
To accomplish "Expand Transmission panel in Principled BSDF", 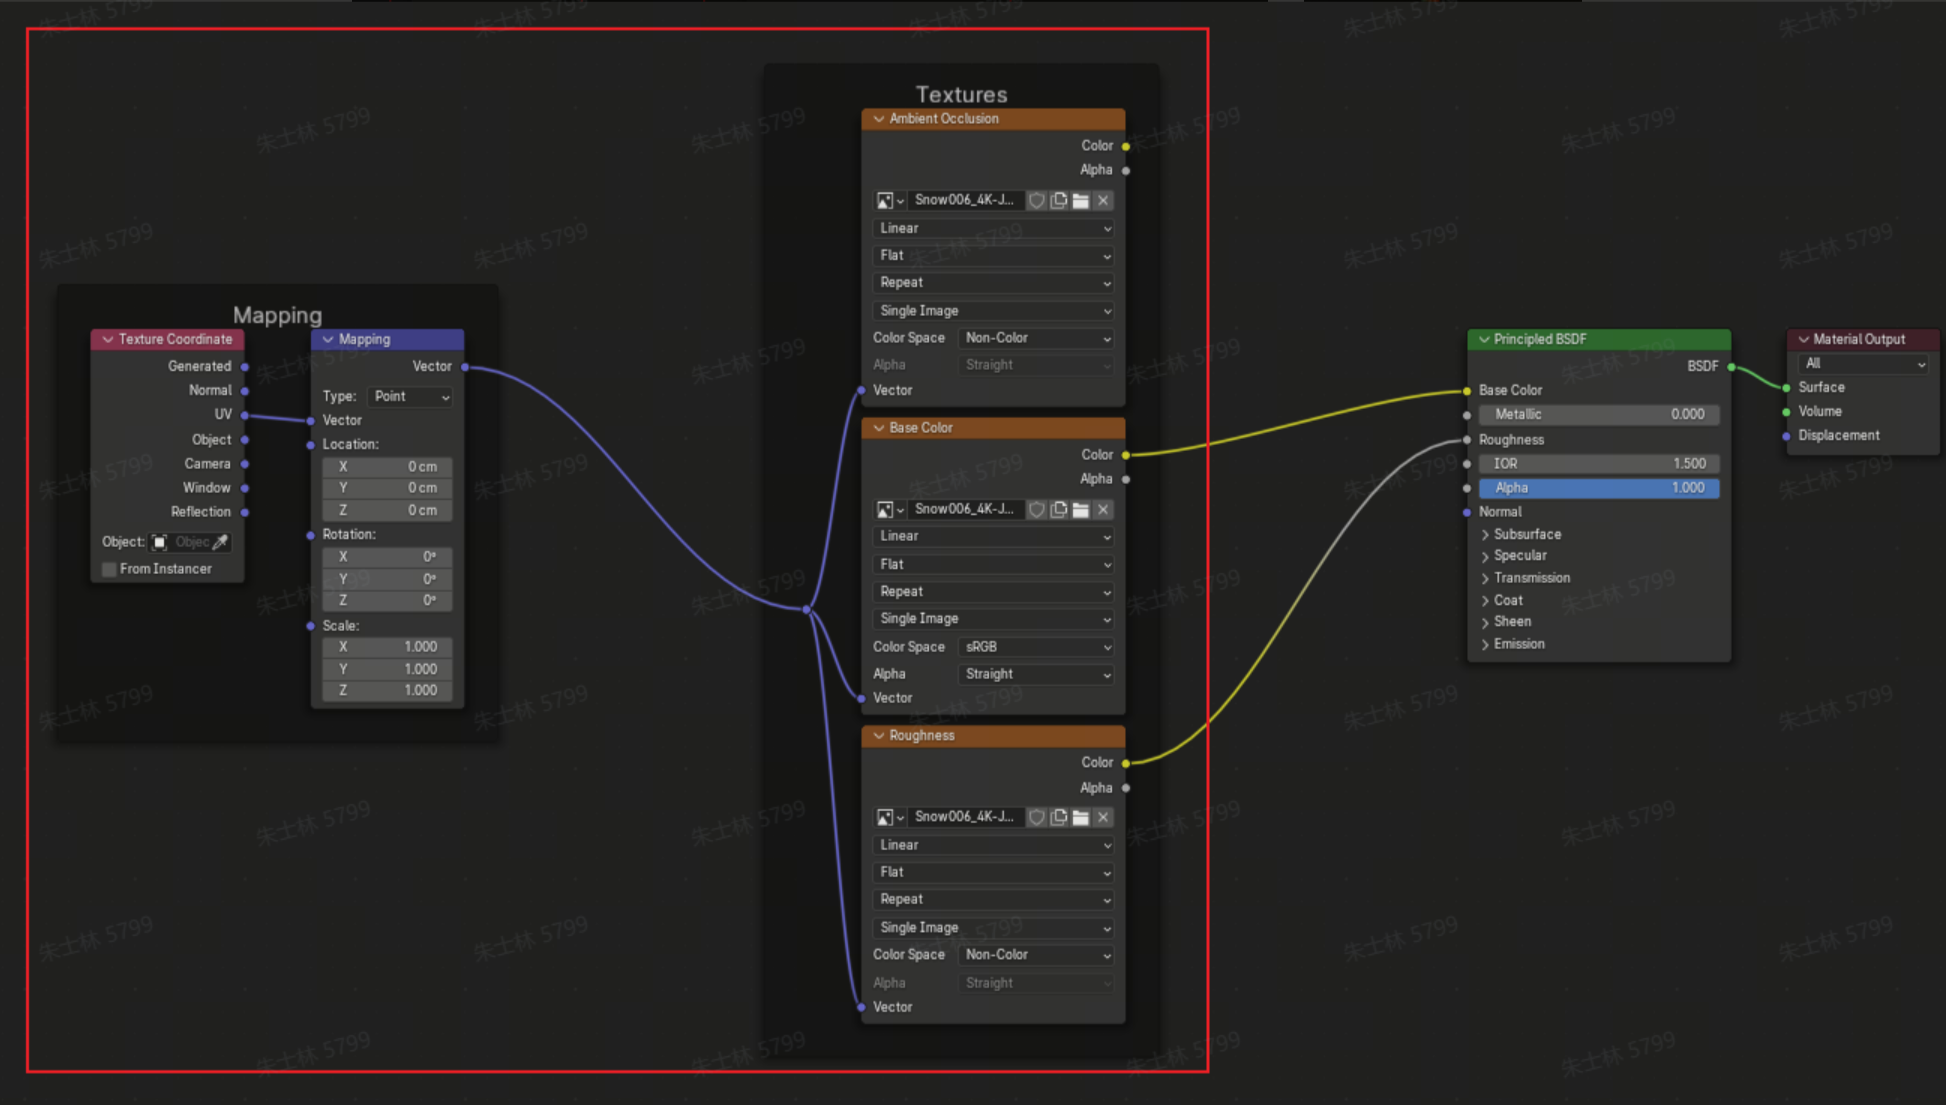I will (1486, 578).
